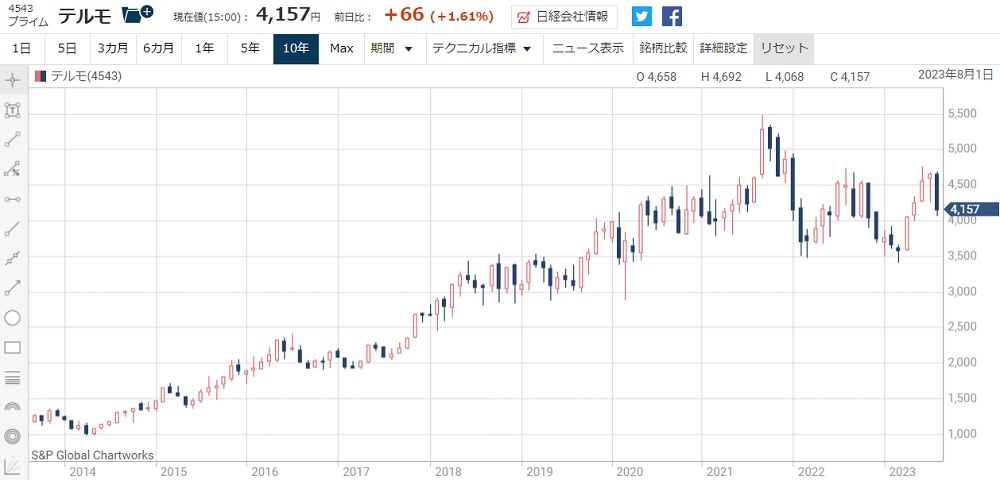Select the line segment drawing tool
This screenshot has width=1000, height=480.
[13, 140]
